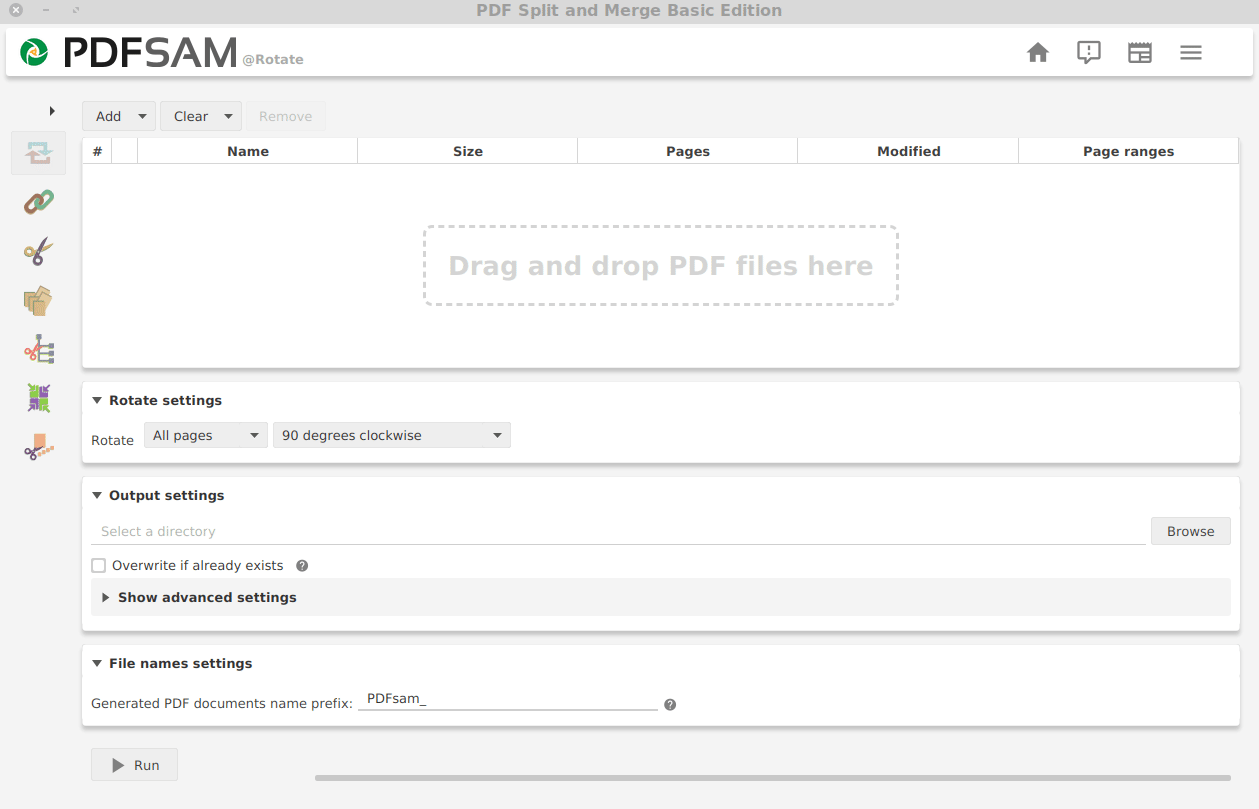The width and height of the screenshot is (1259, 809).
Task: Open the purple-green arrows grid tool
Action: [x=38, y=398]
